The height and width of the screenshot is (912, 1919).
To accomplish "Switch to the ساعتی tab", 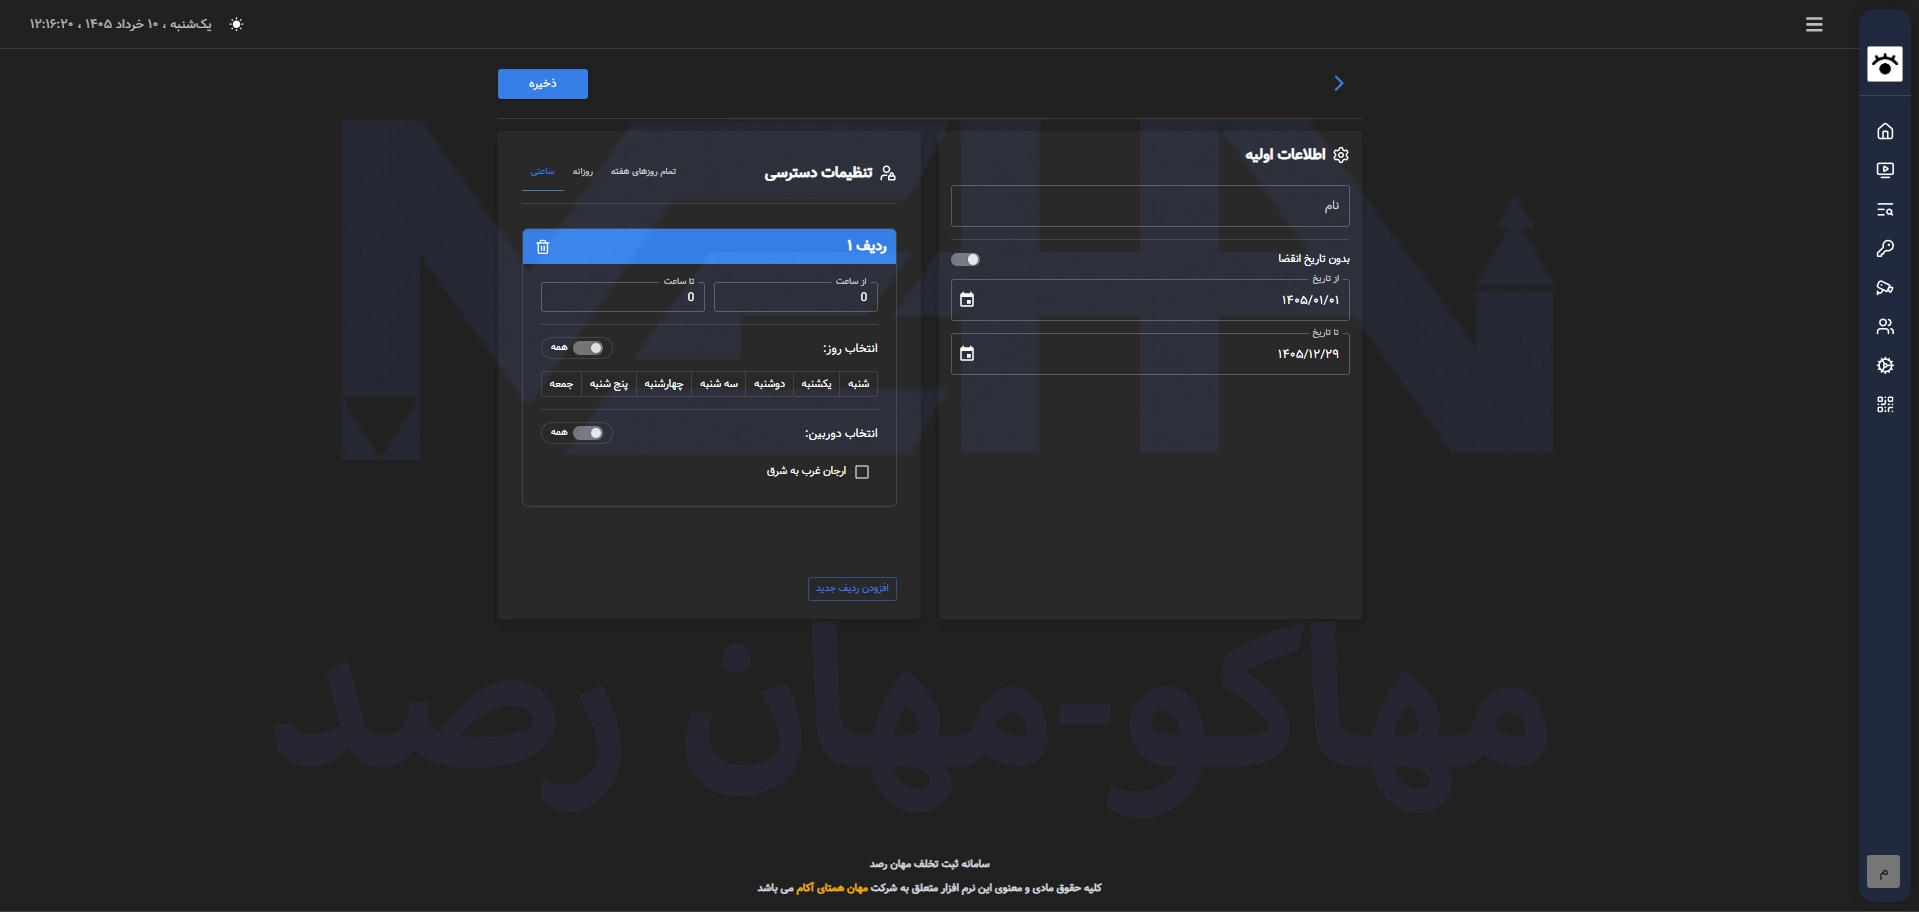I will (x=543, y=172).
